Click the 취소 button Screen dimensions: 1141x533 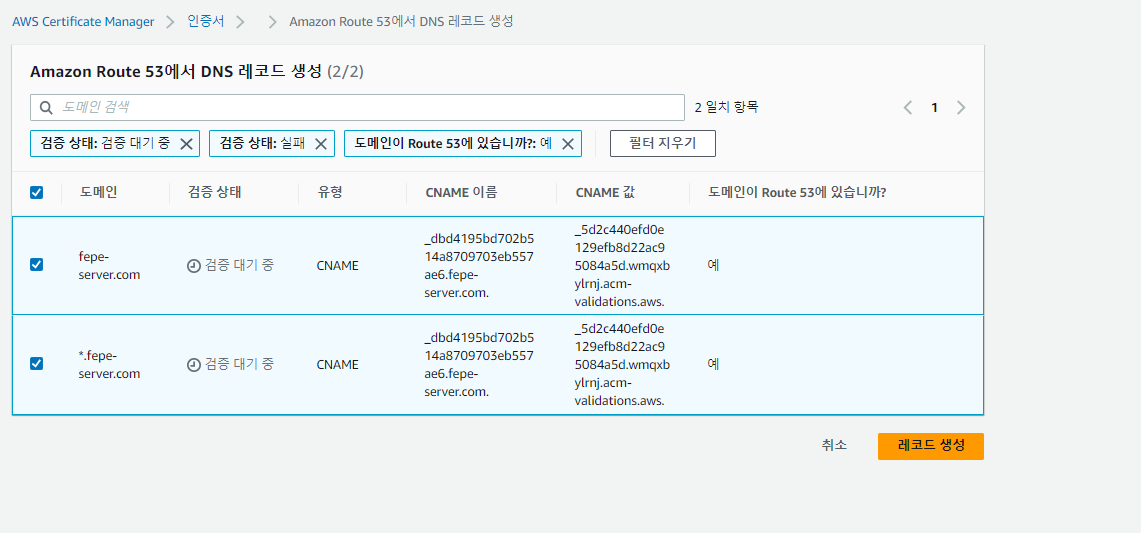tap(834, 446)
